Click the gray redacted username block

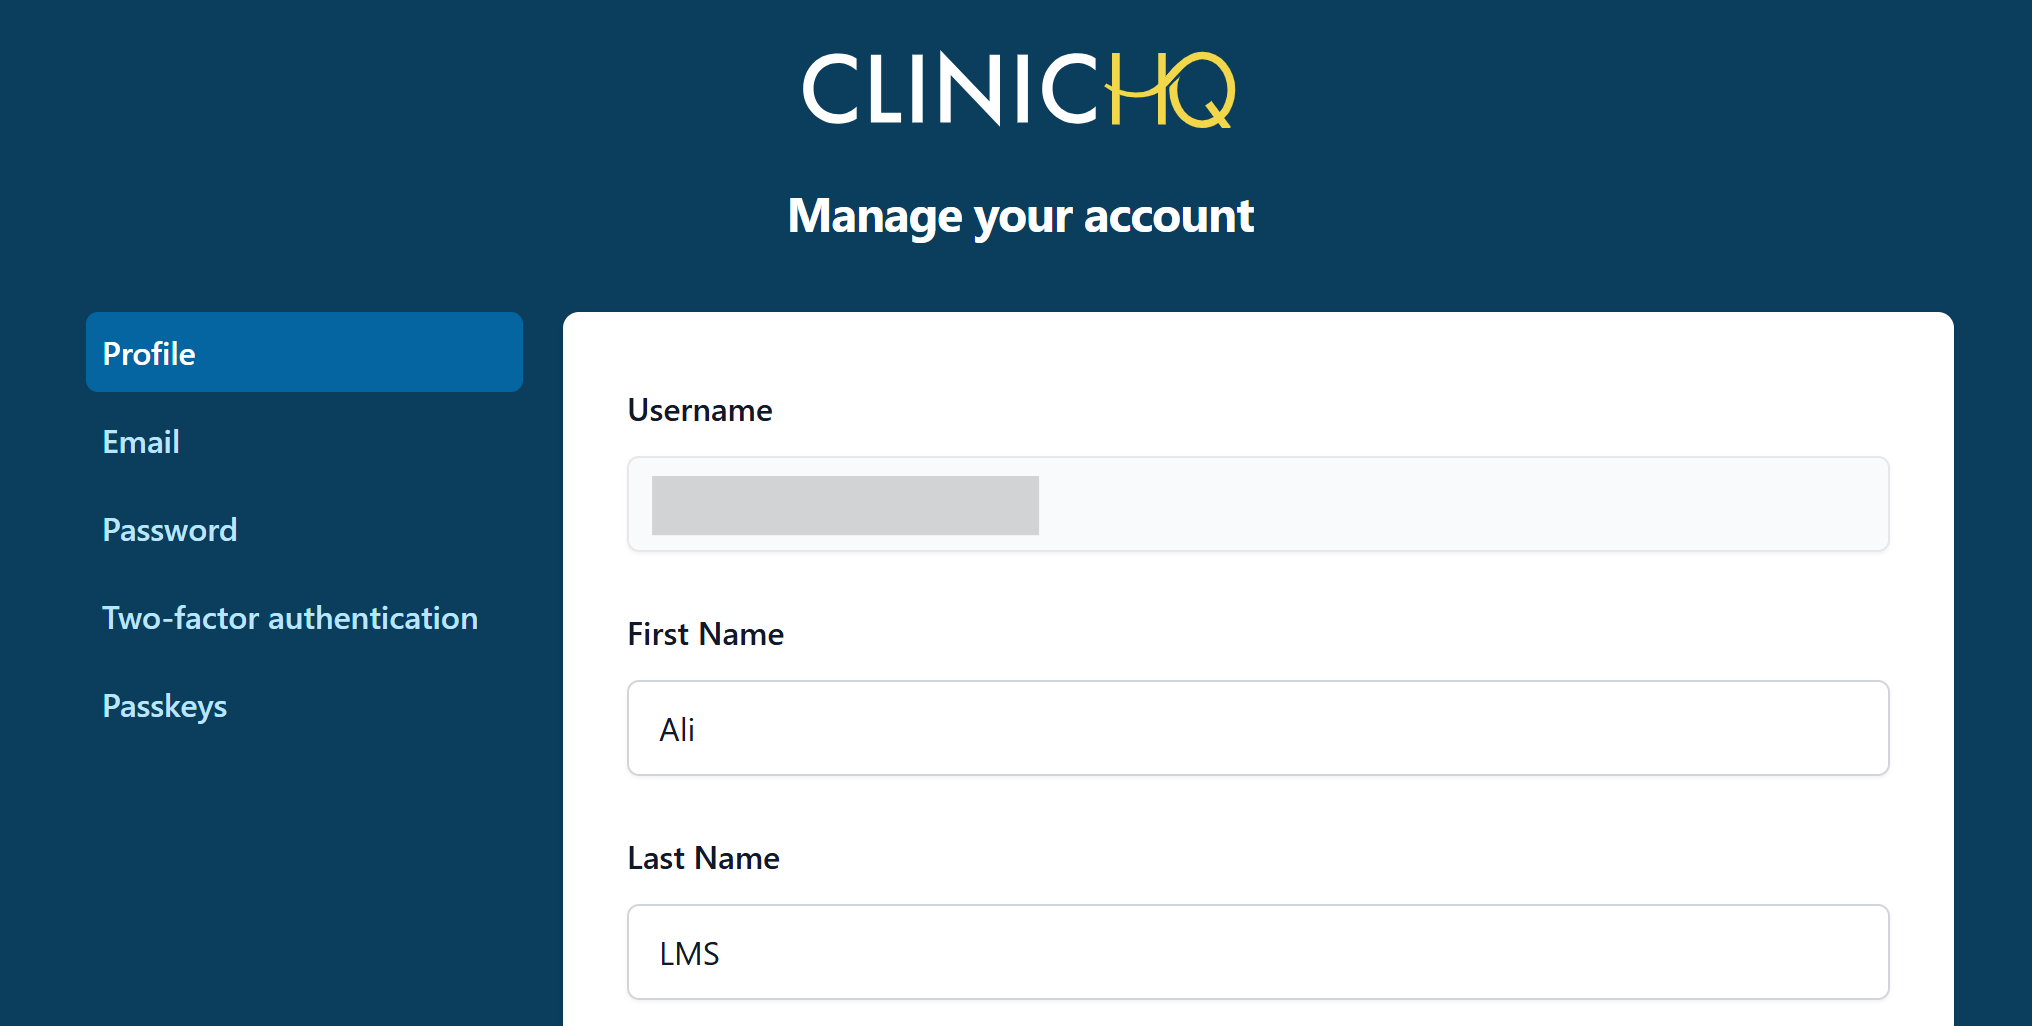(x=845, y=505)
